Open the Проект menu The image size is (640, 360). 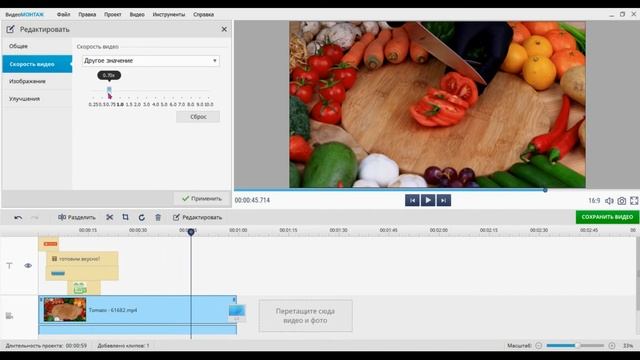tap(112, 14)
